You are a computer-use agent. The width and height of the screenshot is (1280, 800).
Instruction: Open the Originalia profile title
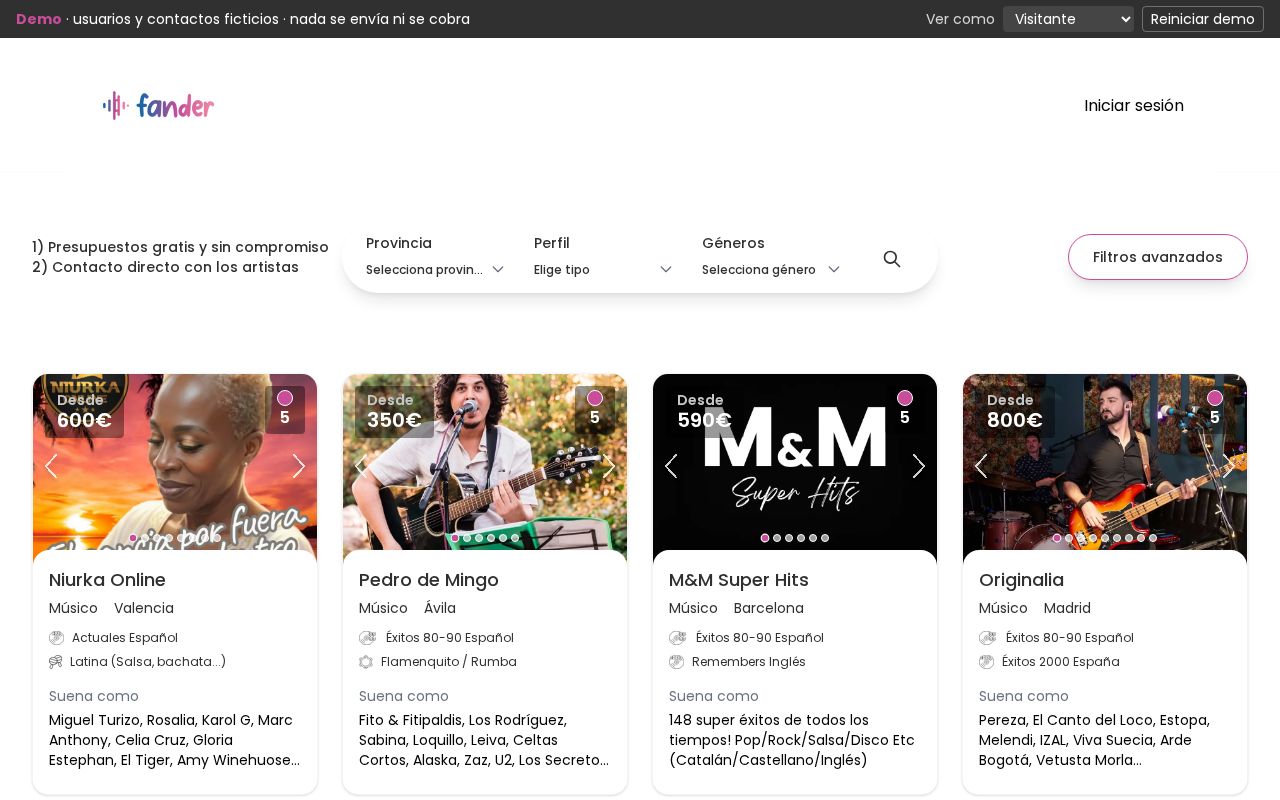coord(1021,580)
